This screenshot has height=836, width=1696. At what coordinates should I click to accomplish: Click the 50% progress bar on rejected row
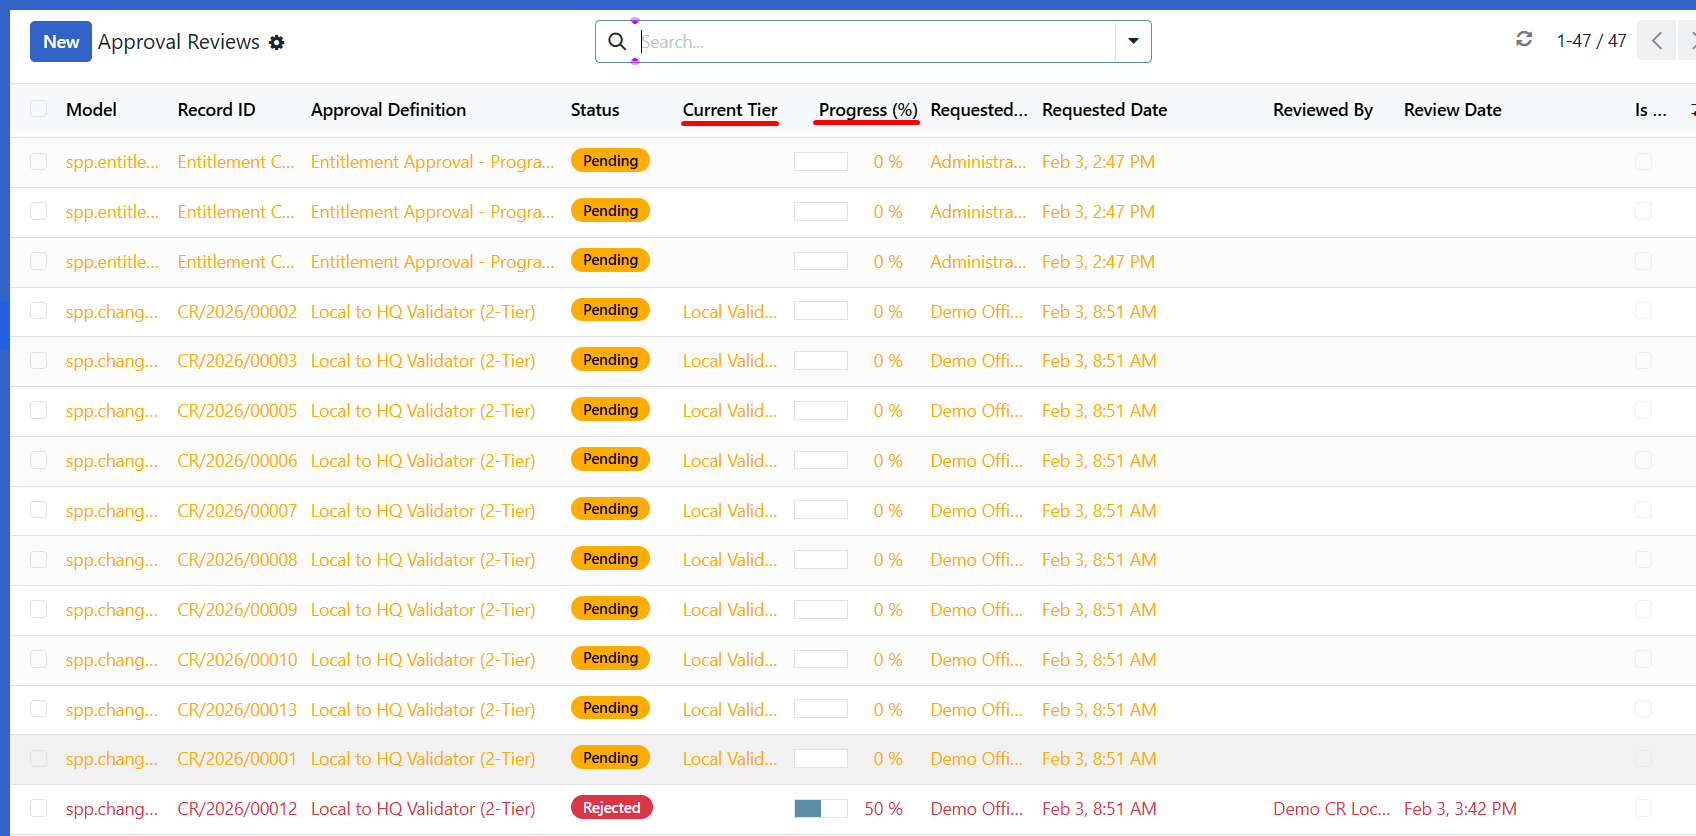tap(820, 808)
